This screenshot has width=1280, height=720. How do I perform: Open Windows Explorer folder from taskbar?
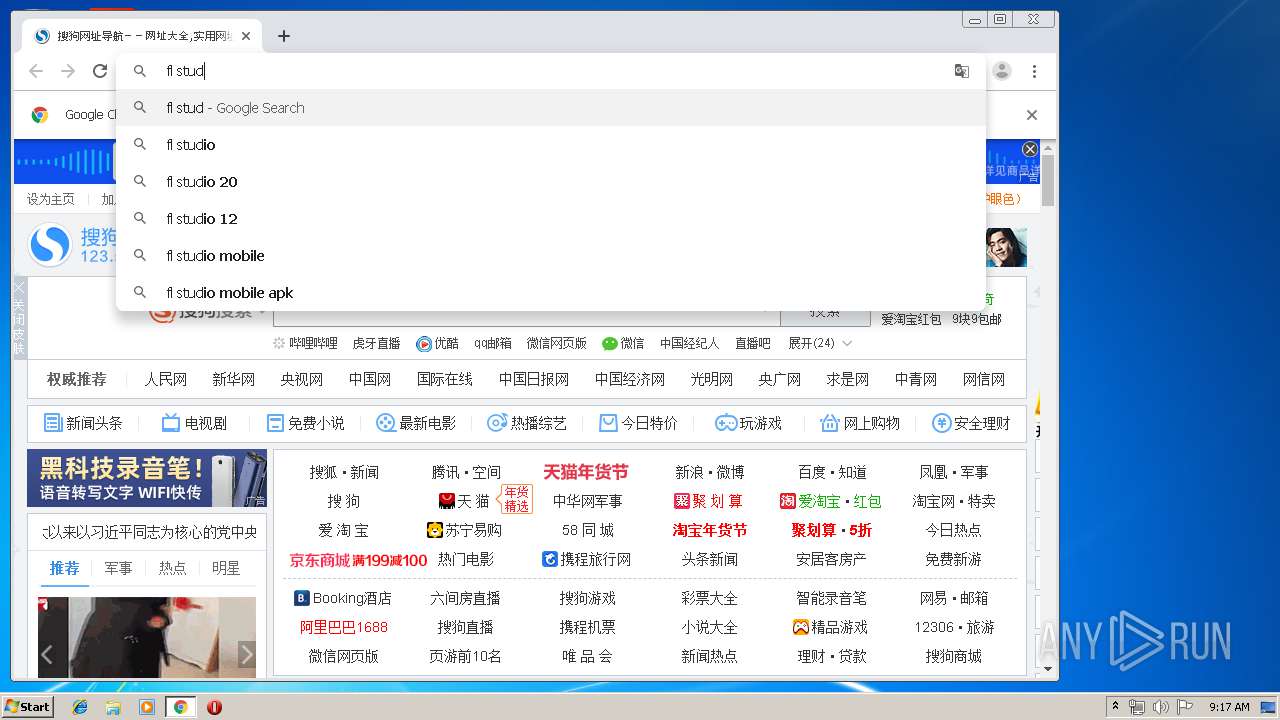click(113, 707)
